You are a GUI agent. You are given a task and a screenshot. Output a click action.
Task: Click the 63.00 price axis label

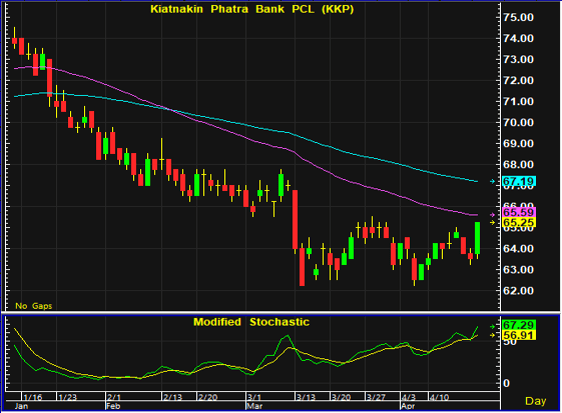click(x=518, y=270)
